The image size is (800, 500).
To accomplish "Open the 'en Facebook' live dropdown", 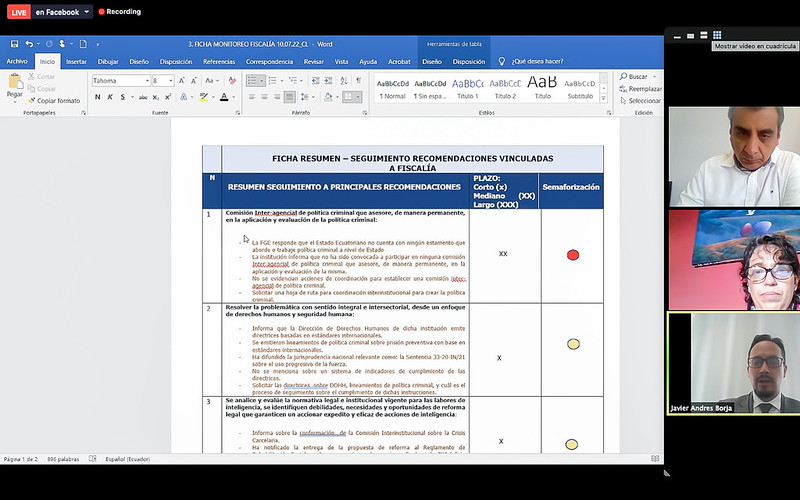I will pyautogui.click(x=86, y=12).
